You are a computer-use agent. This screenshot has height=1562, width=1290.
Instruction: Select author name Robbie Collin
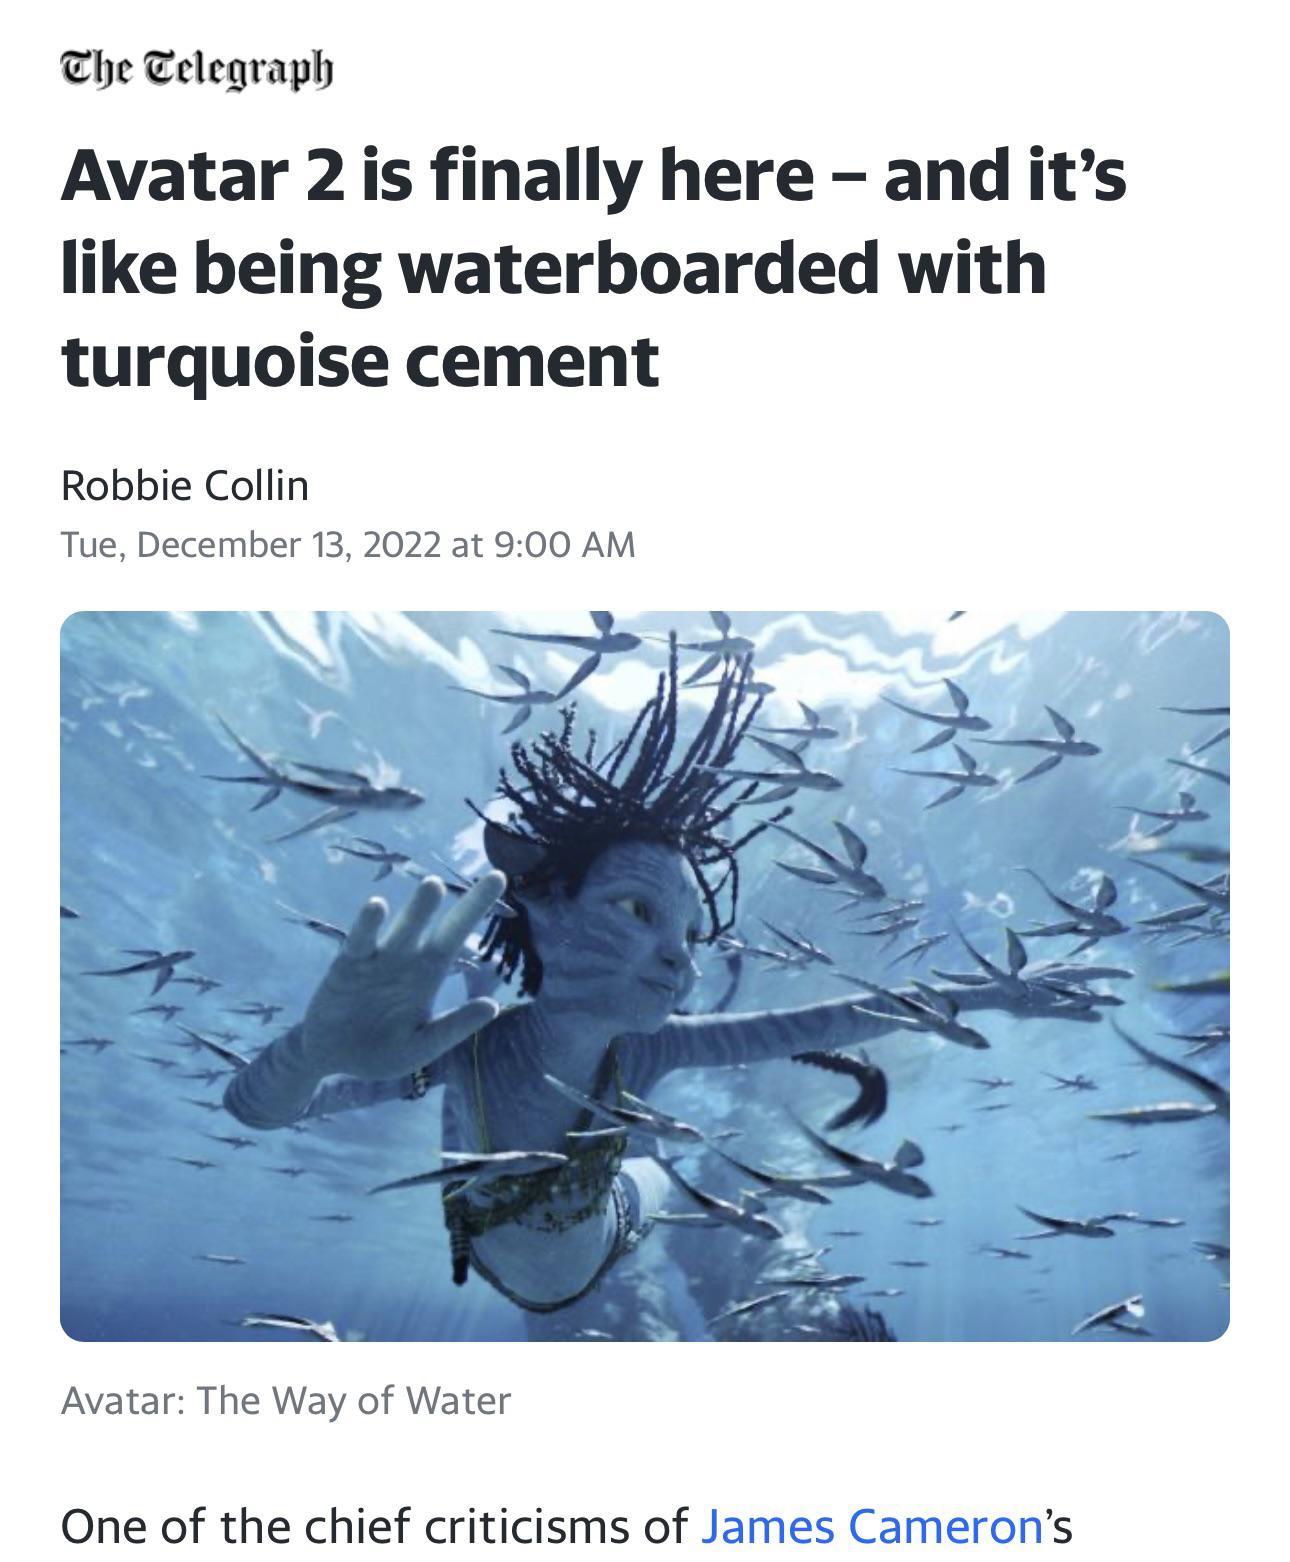click(185, 486)
